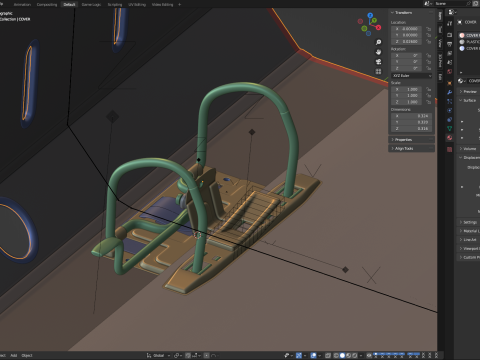The width and height of the screenshot is (480, 360).
Task: Switch to the Compositing workspace tab
Action: (x=47, y=5)
